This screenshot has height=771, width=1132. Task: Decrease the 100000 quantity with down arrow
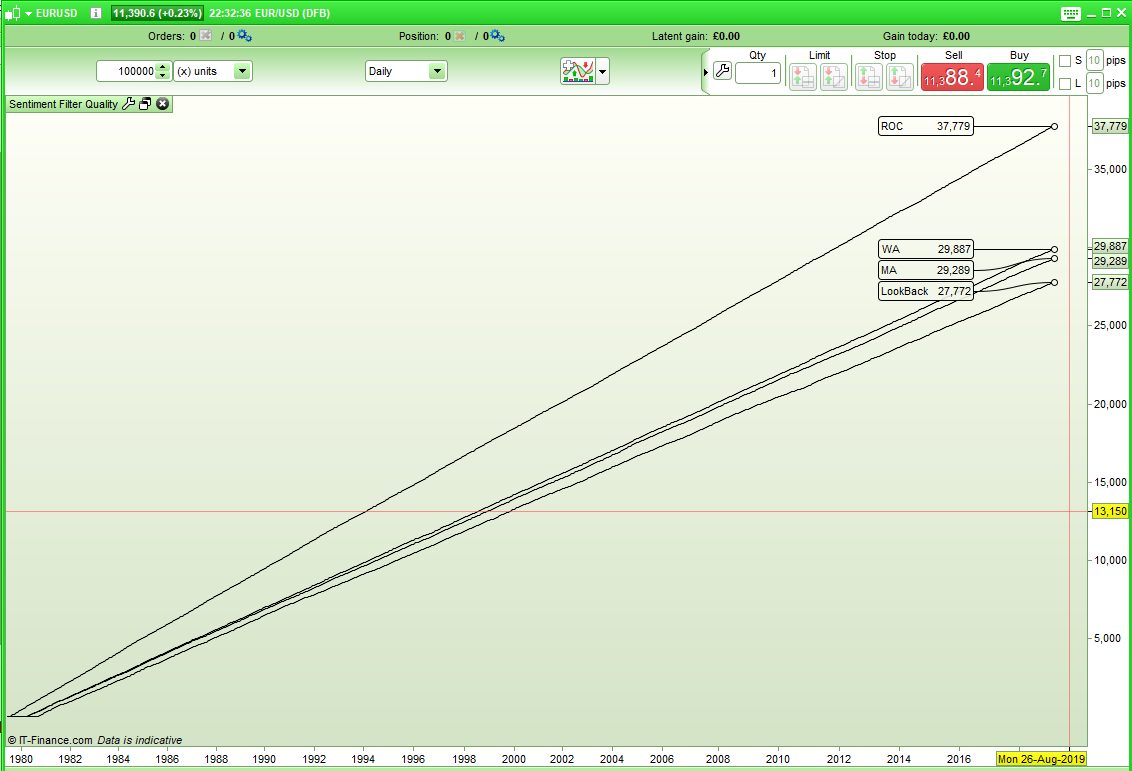click(x=163, y=75)
